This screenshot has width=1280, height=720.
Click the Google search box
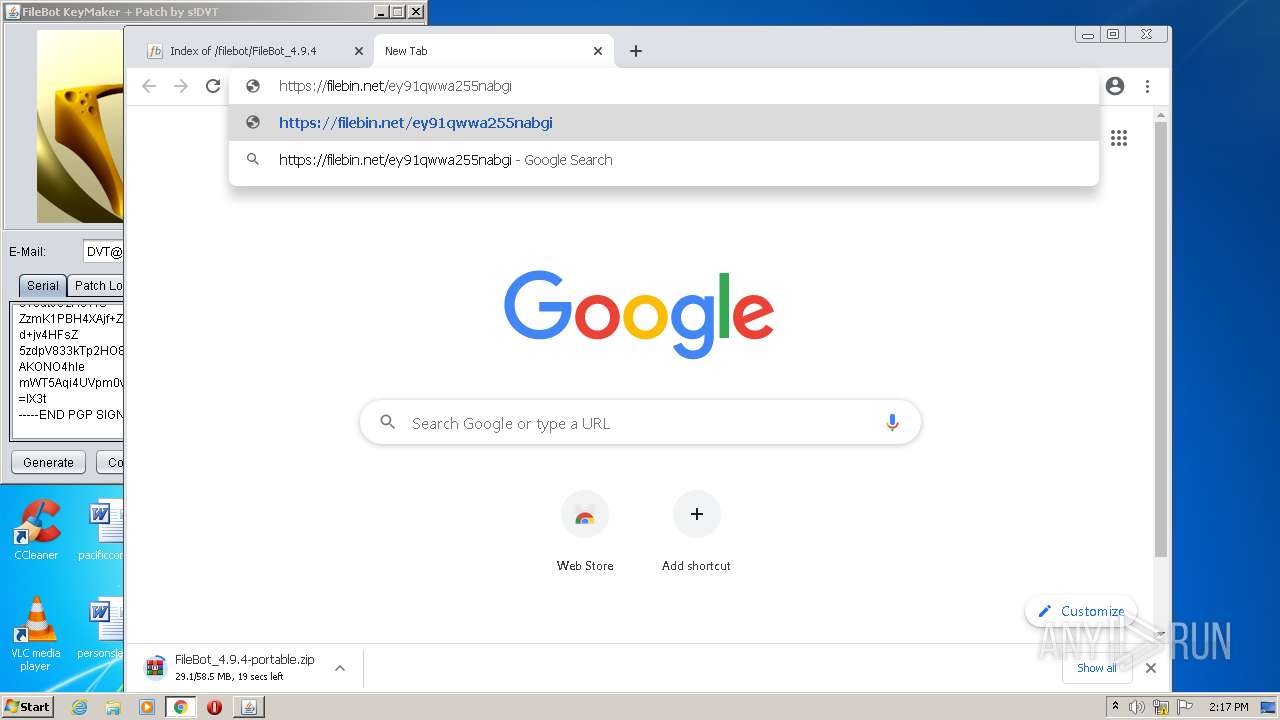click(640, 423)
